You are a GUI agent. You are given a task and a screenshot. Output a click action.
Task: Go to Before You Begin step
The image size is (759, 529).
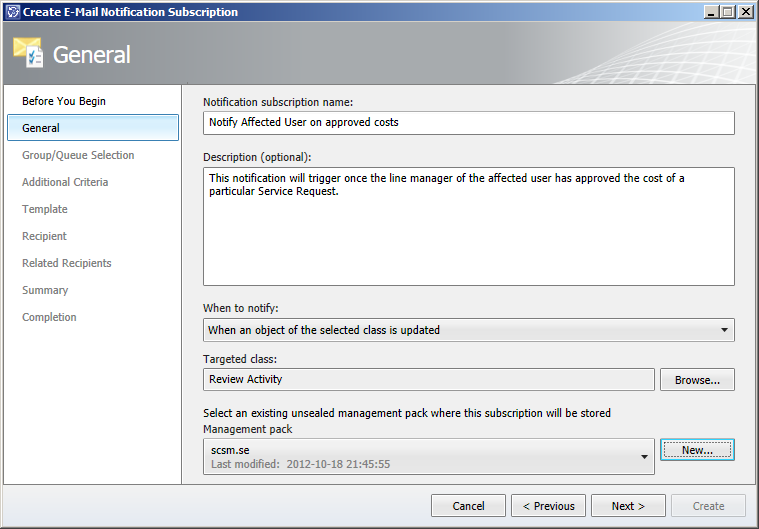[64, 101]
